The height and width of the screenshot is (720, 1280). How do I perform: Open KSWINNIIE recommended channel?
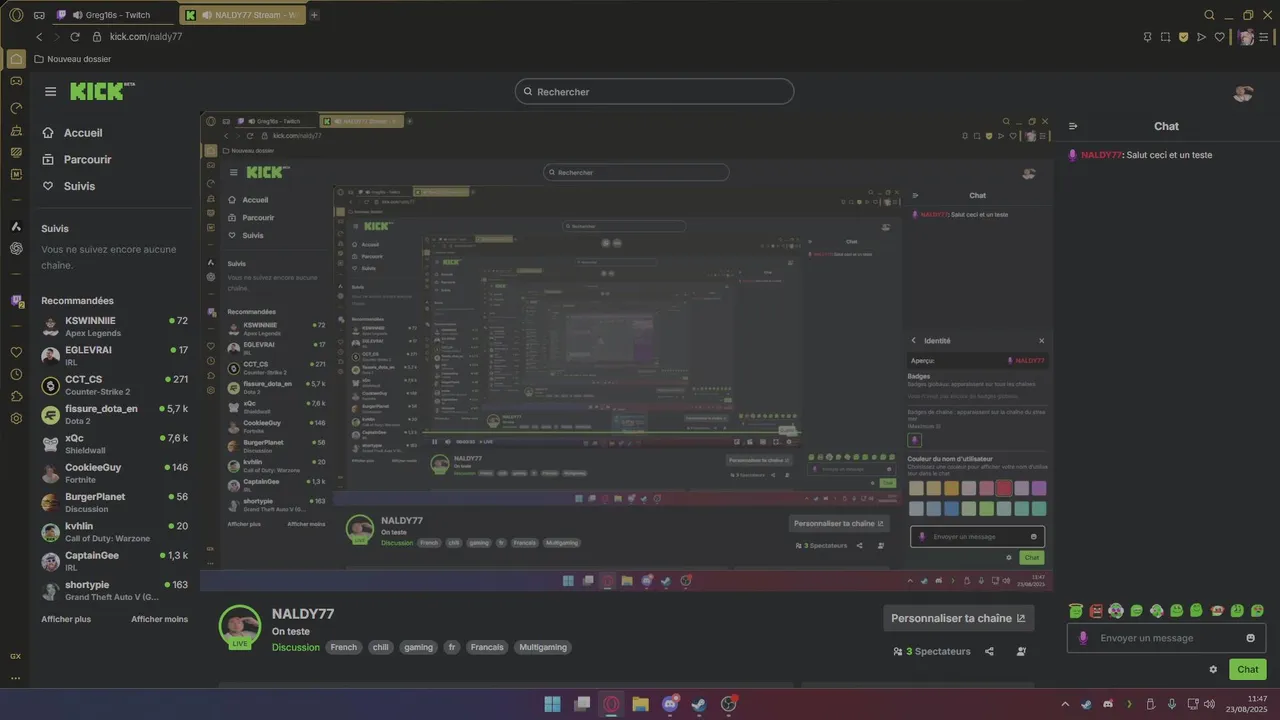pos(114,326)
